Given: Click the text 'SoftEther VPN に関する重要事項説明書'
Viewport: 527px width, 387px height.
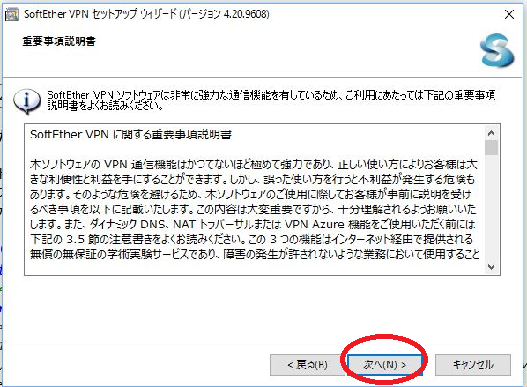Looking at the screenshot, I should (131, 134).
